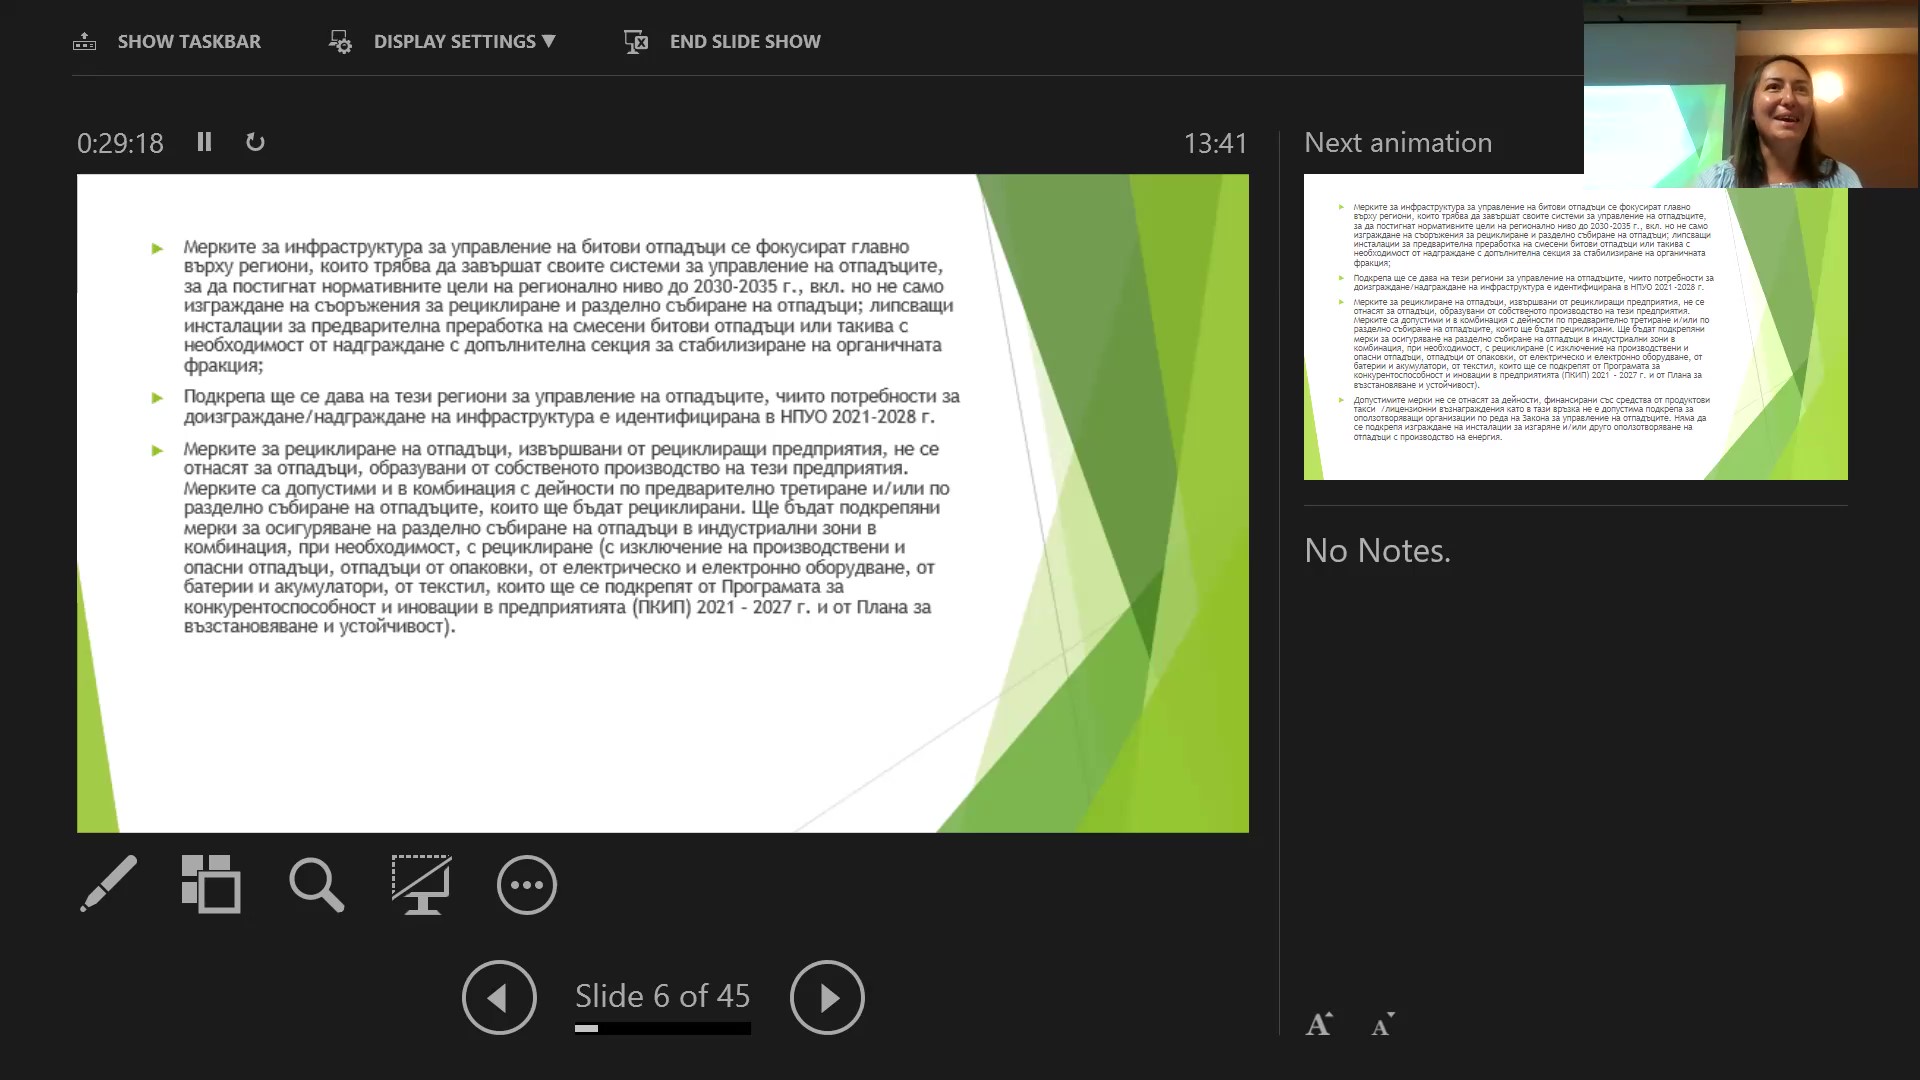Click the See all slides icon

[211, 884]
